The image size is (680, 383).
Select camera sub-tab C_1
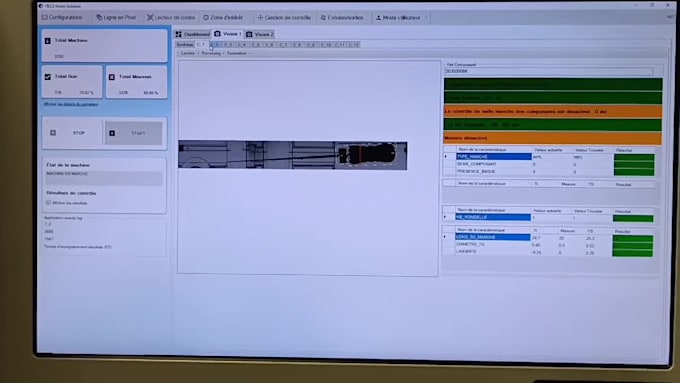[201, 45]
